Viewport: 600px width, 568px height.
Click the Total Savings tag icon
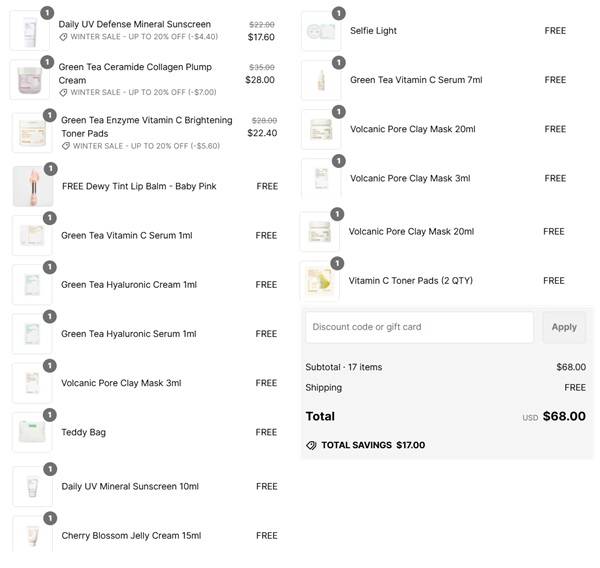(311, 445)
